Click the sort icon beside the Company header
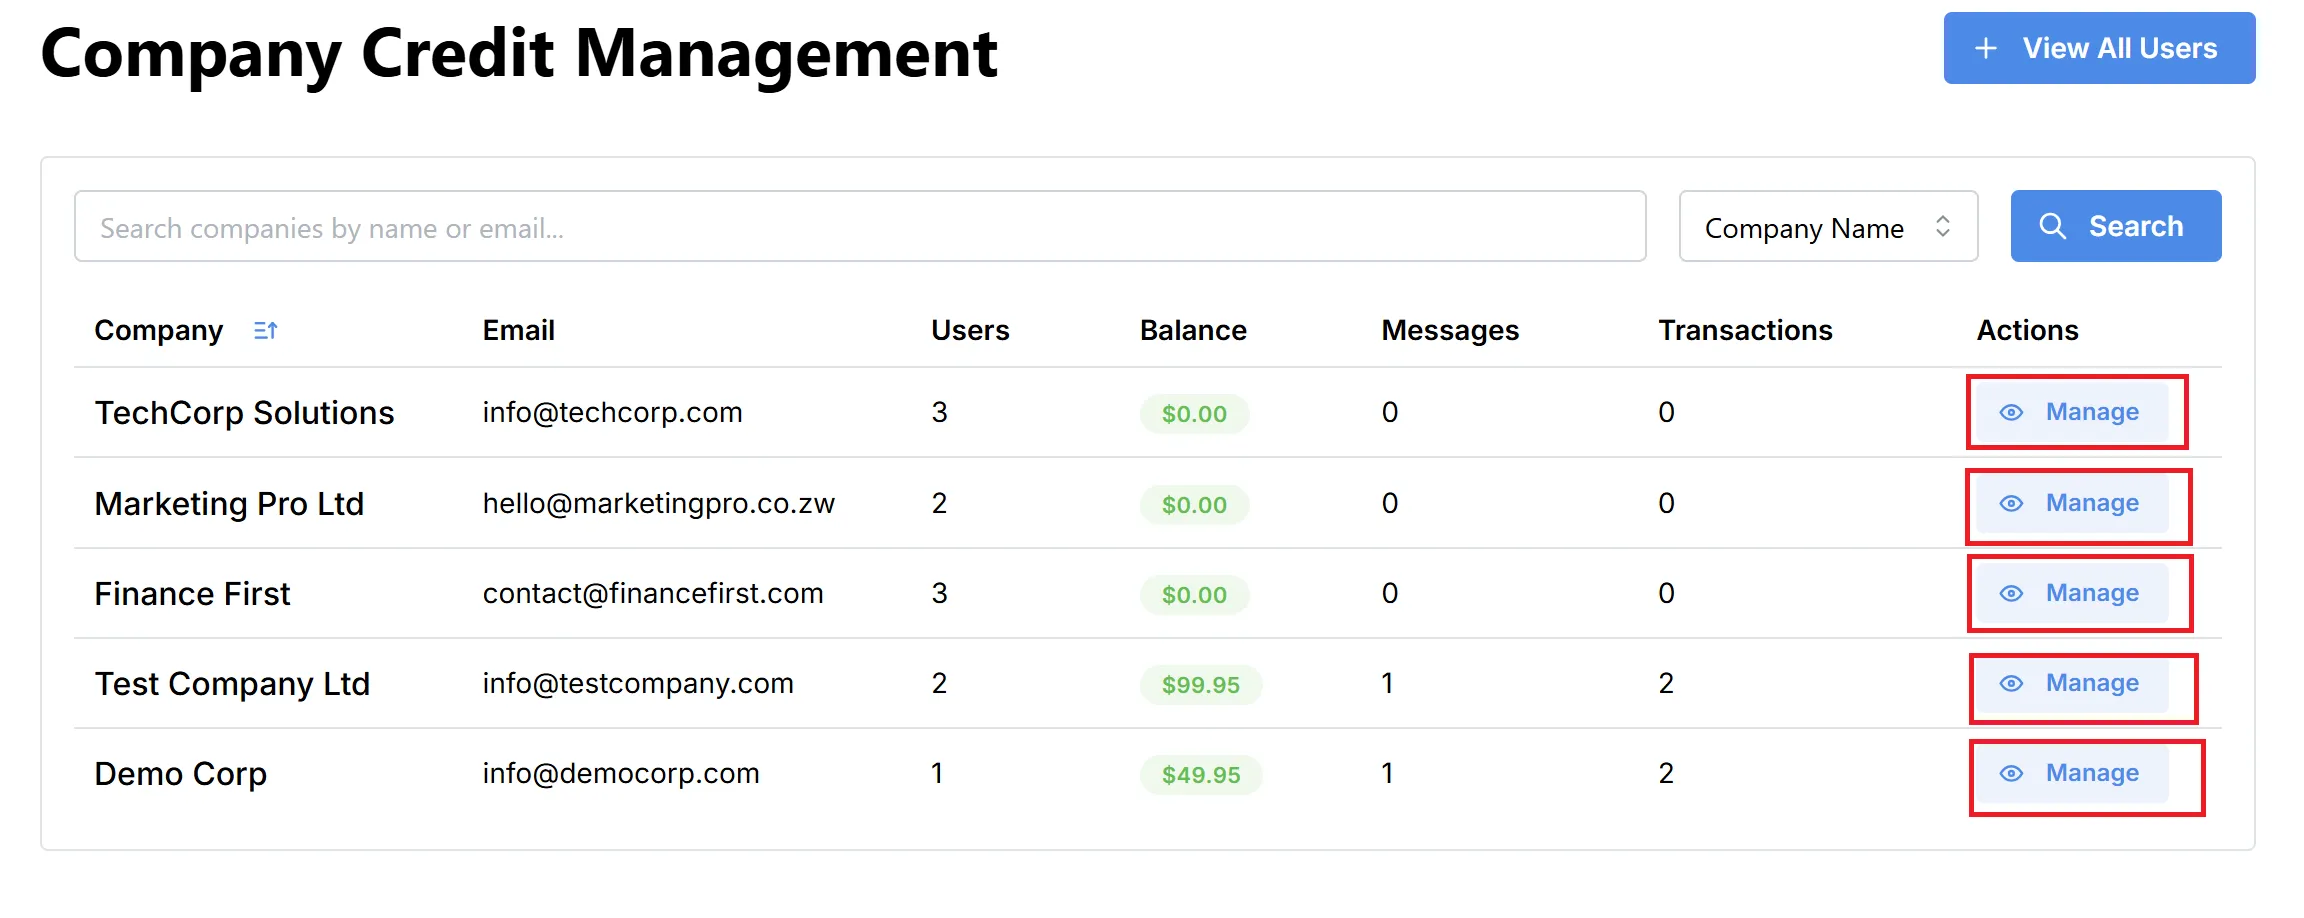2304x918 pixels. click(265, 330)
